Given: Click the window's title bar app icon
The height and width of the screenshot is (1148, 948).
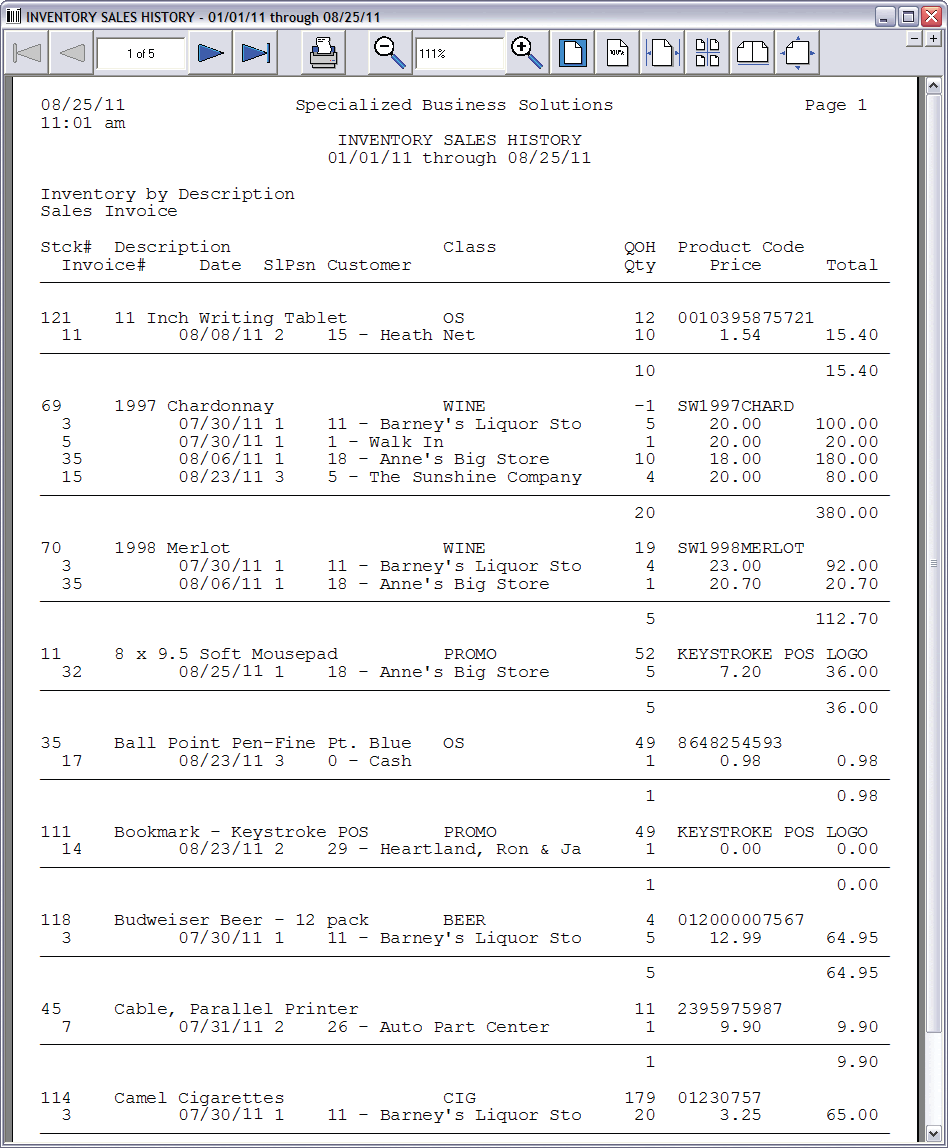Looking at the screenshot, I should click(14, 16).
